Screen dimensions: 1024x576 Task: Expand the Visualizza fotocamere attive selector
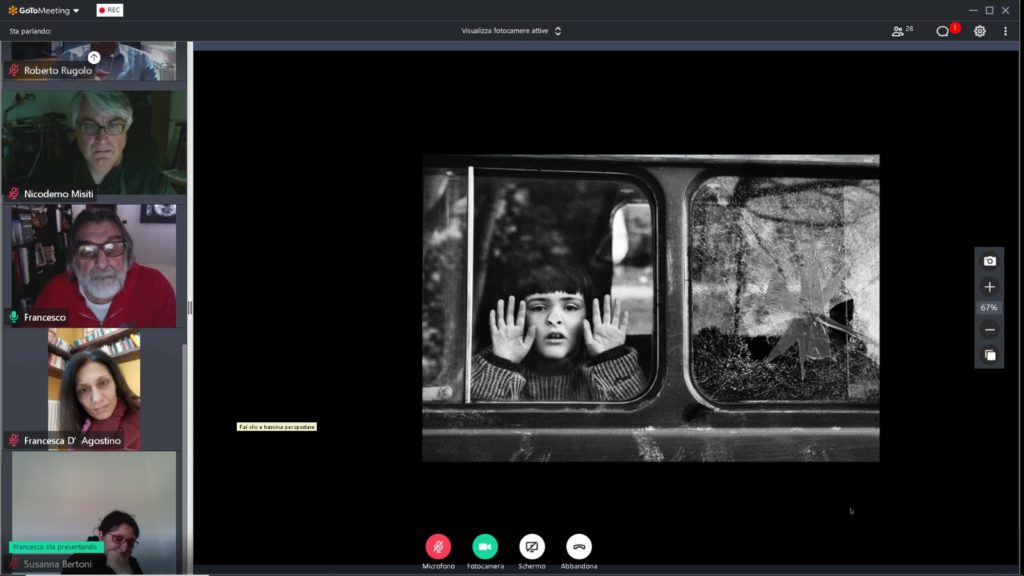point(511,31)
